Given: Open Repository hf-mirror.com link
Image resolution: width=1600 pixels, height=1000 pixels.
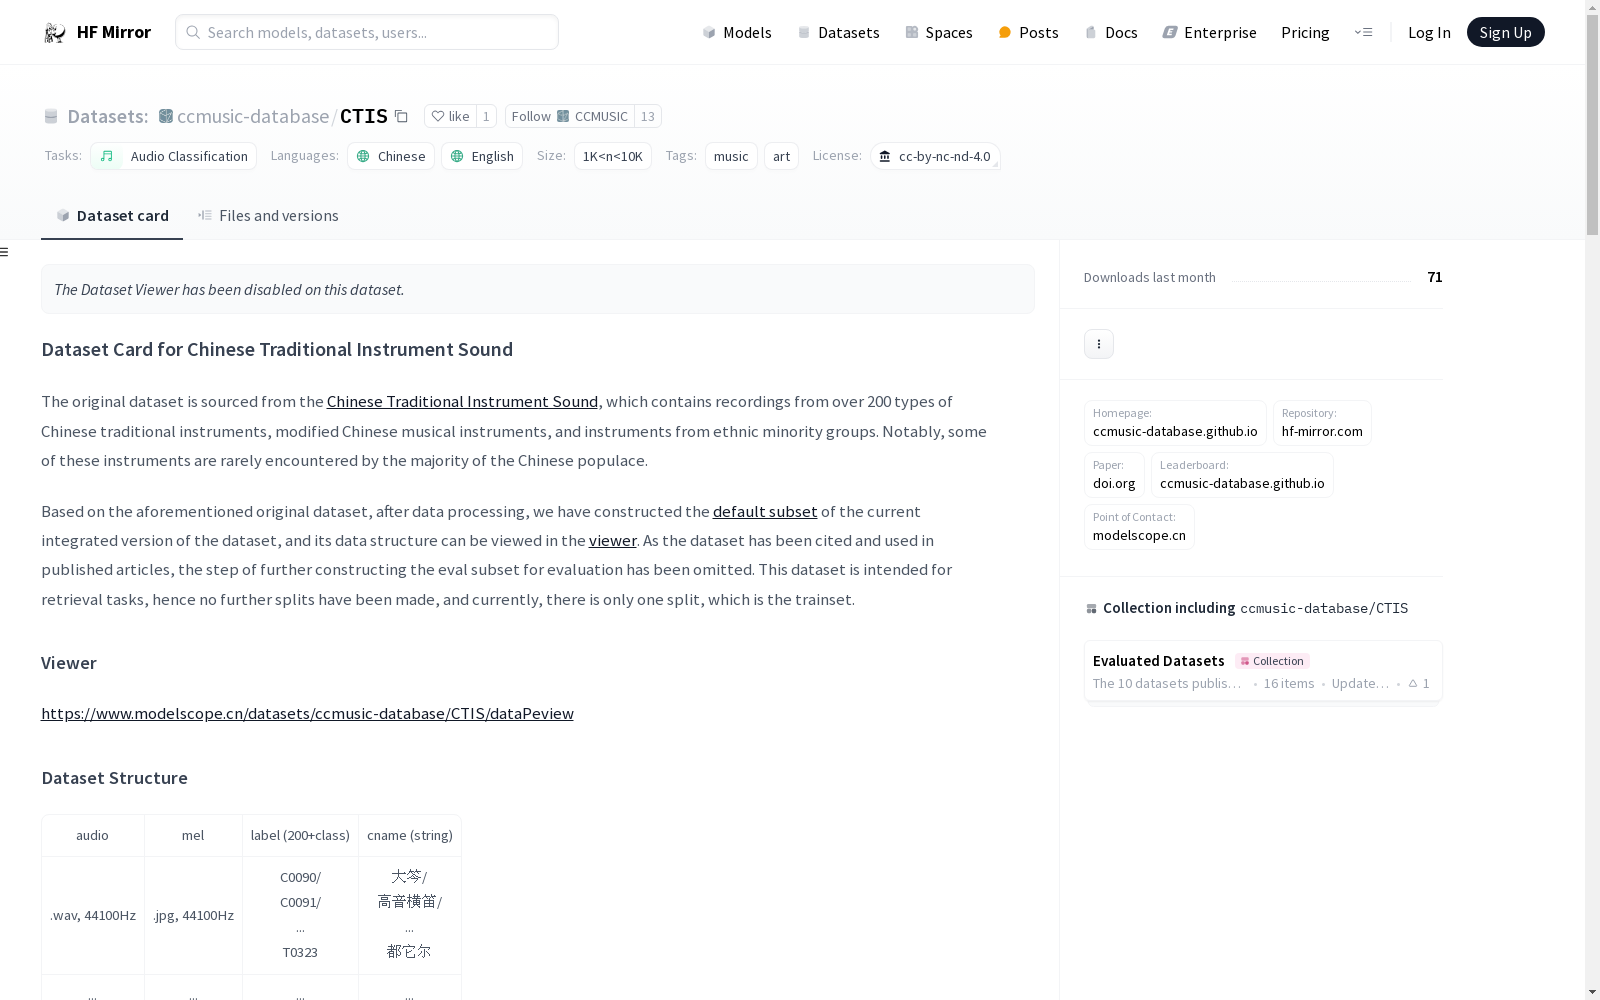Looking at the screenshot, I should 1322,423.
